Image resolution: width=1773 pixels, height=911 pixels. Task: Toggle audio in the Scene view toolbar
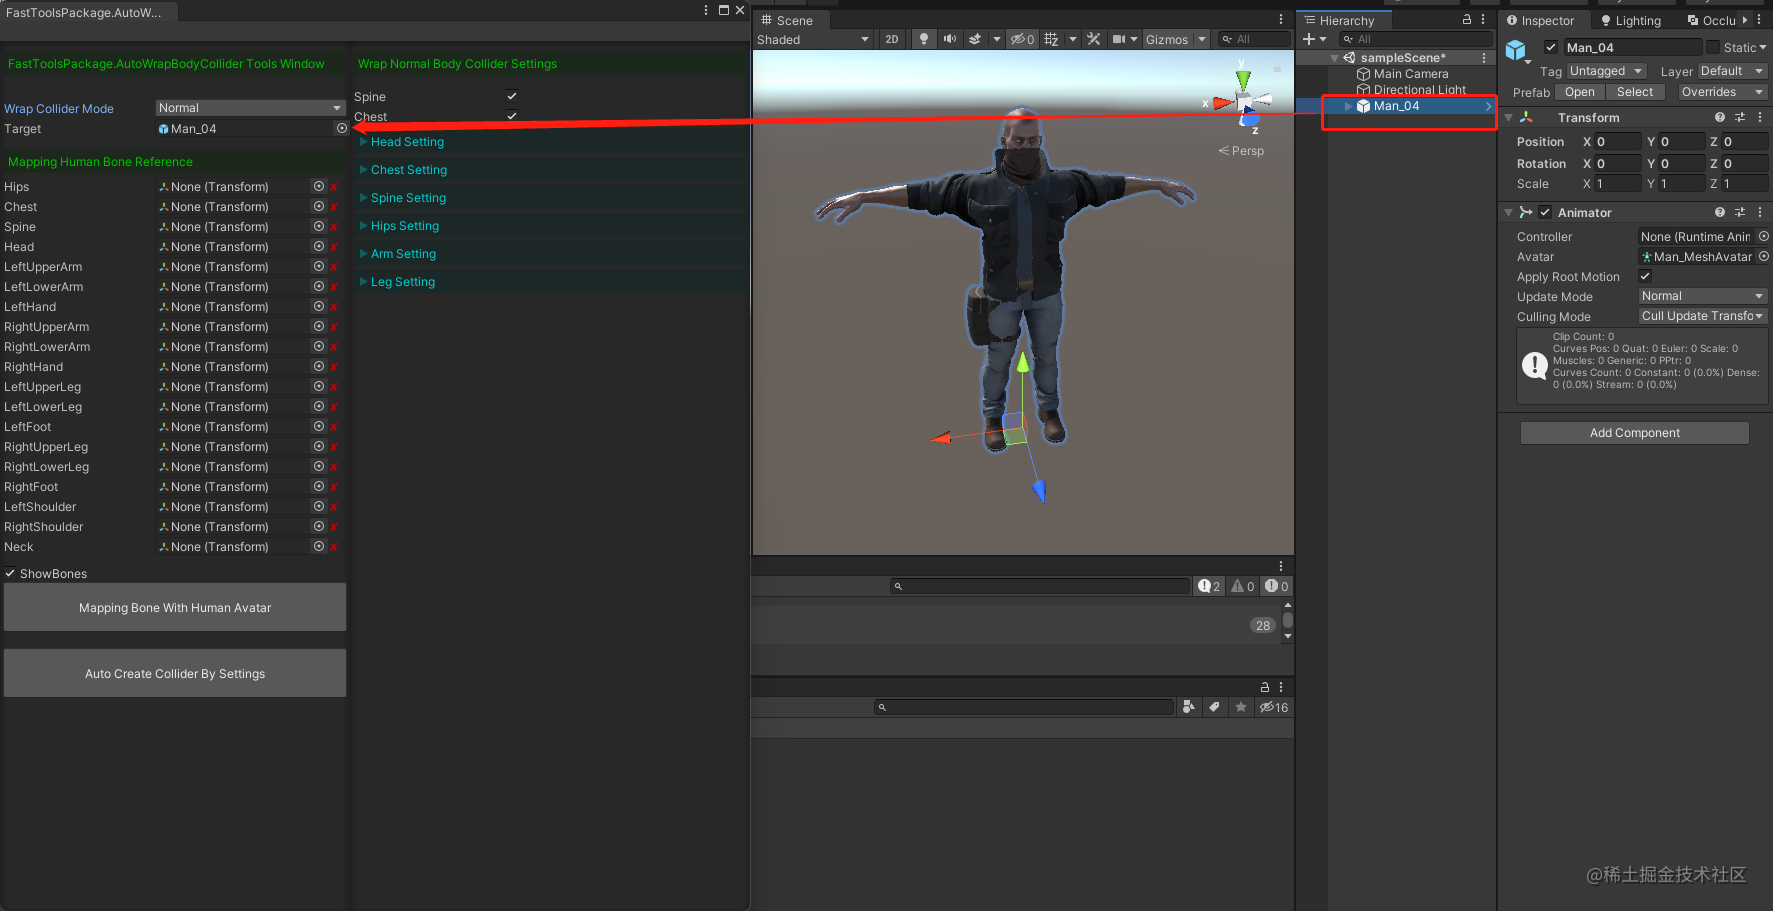click(949, 39)
